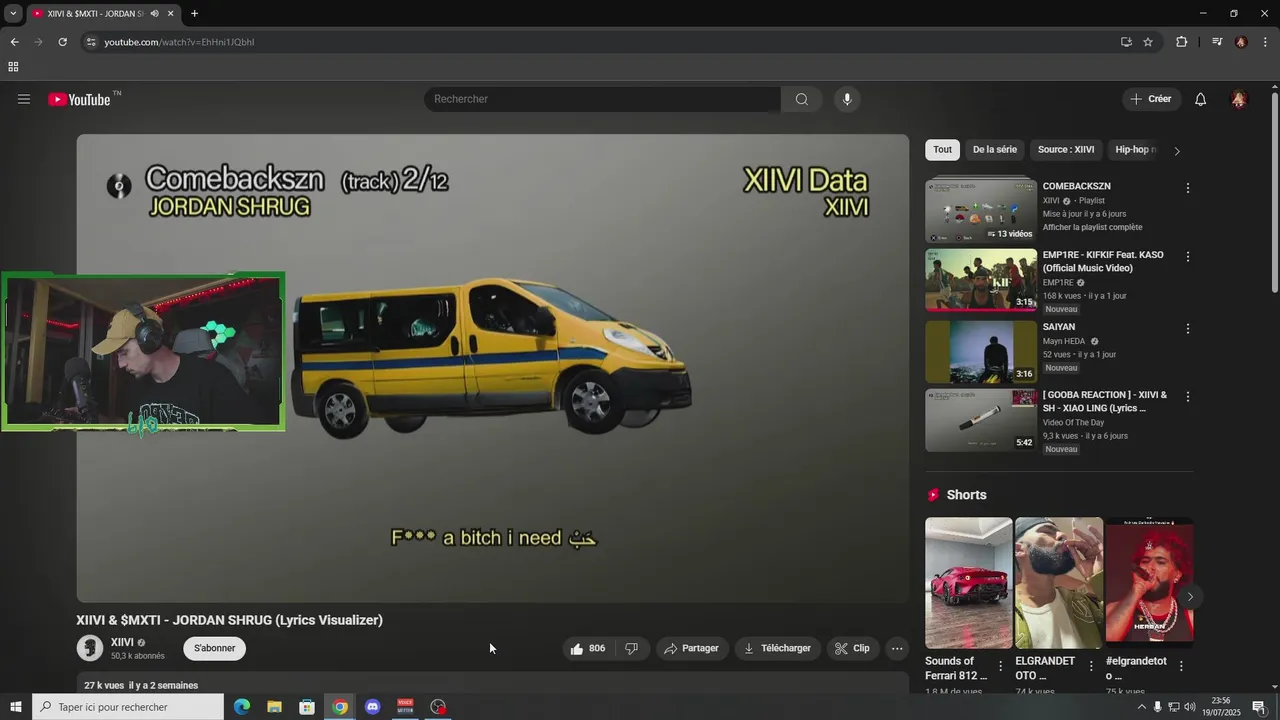Screen dimensions: 1280x720
Task: Open the XIIVI channel name link
Action: 122,642
